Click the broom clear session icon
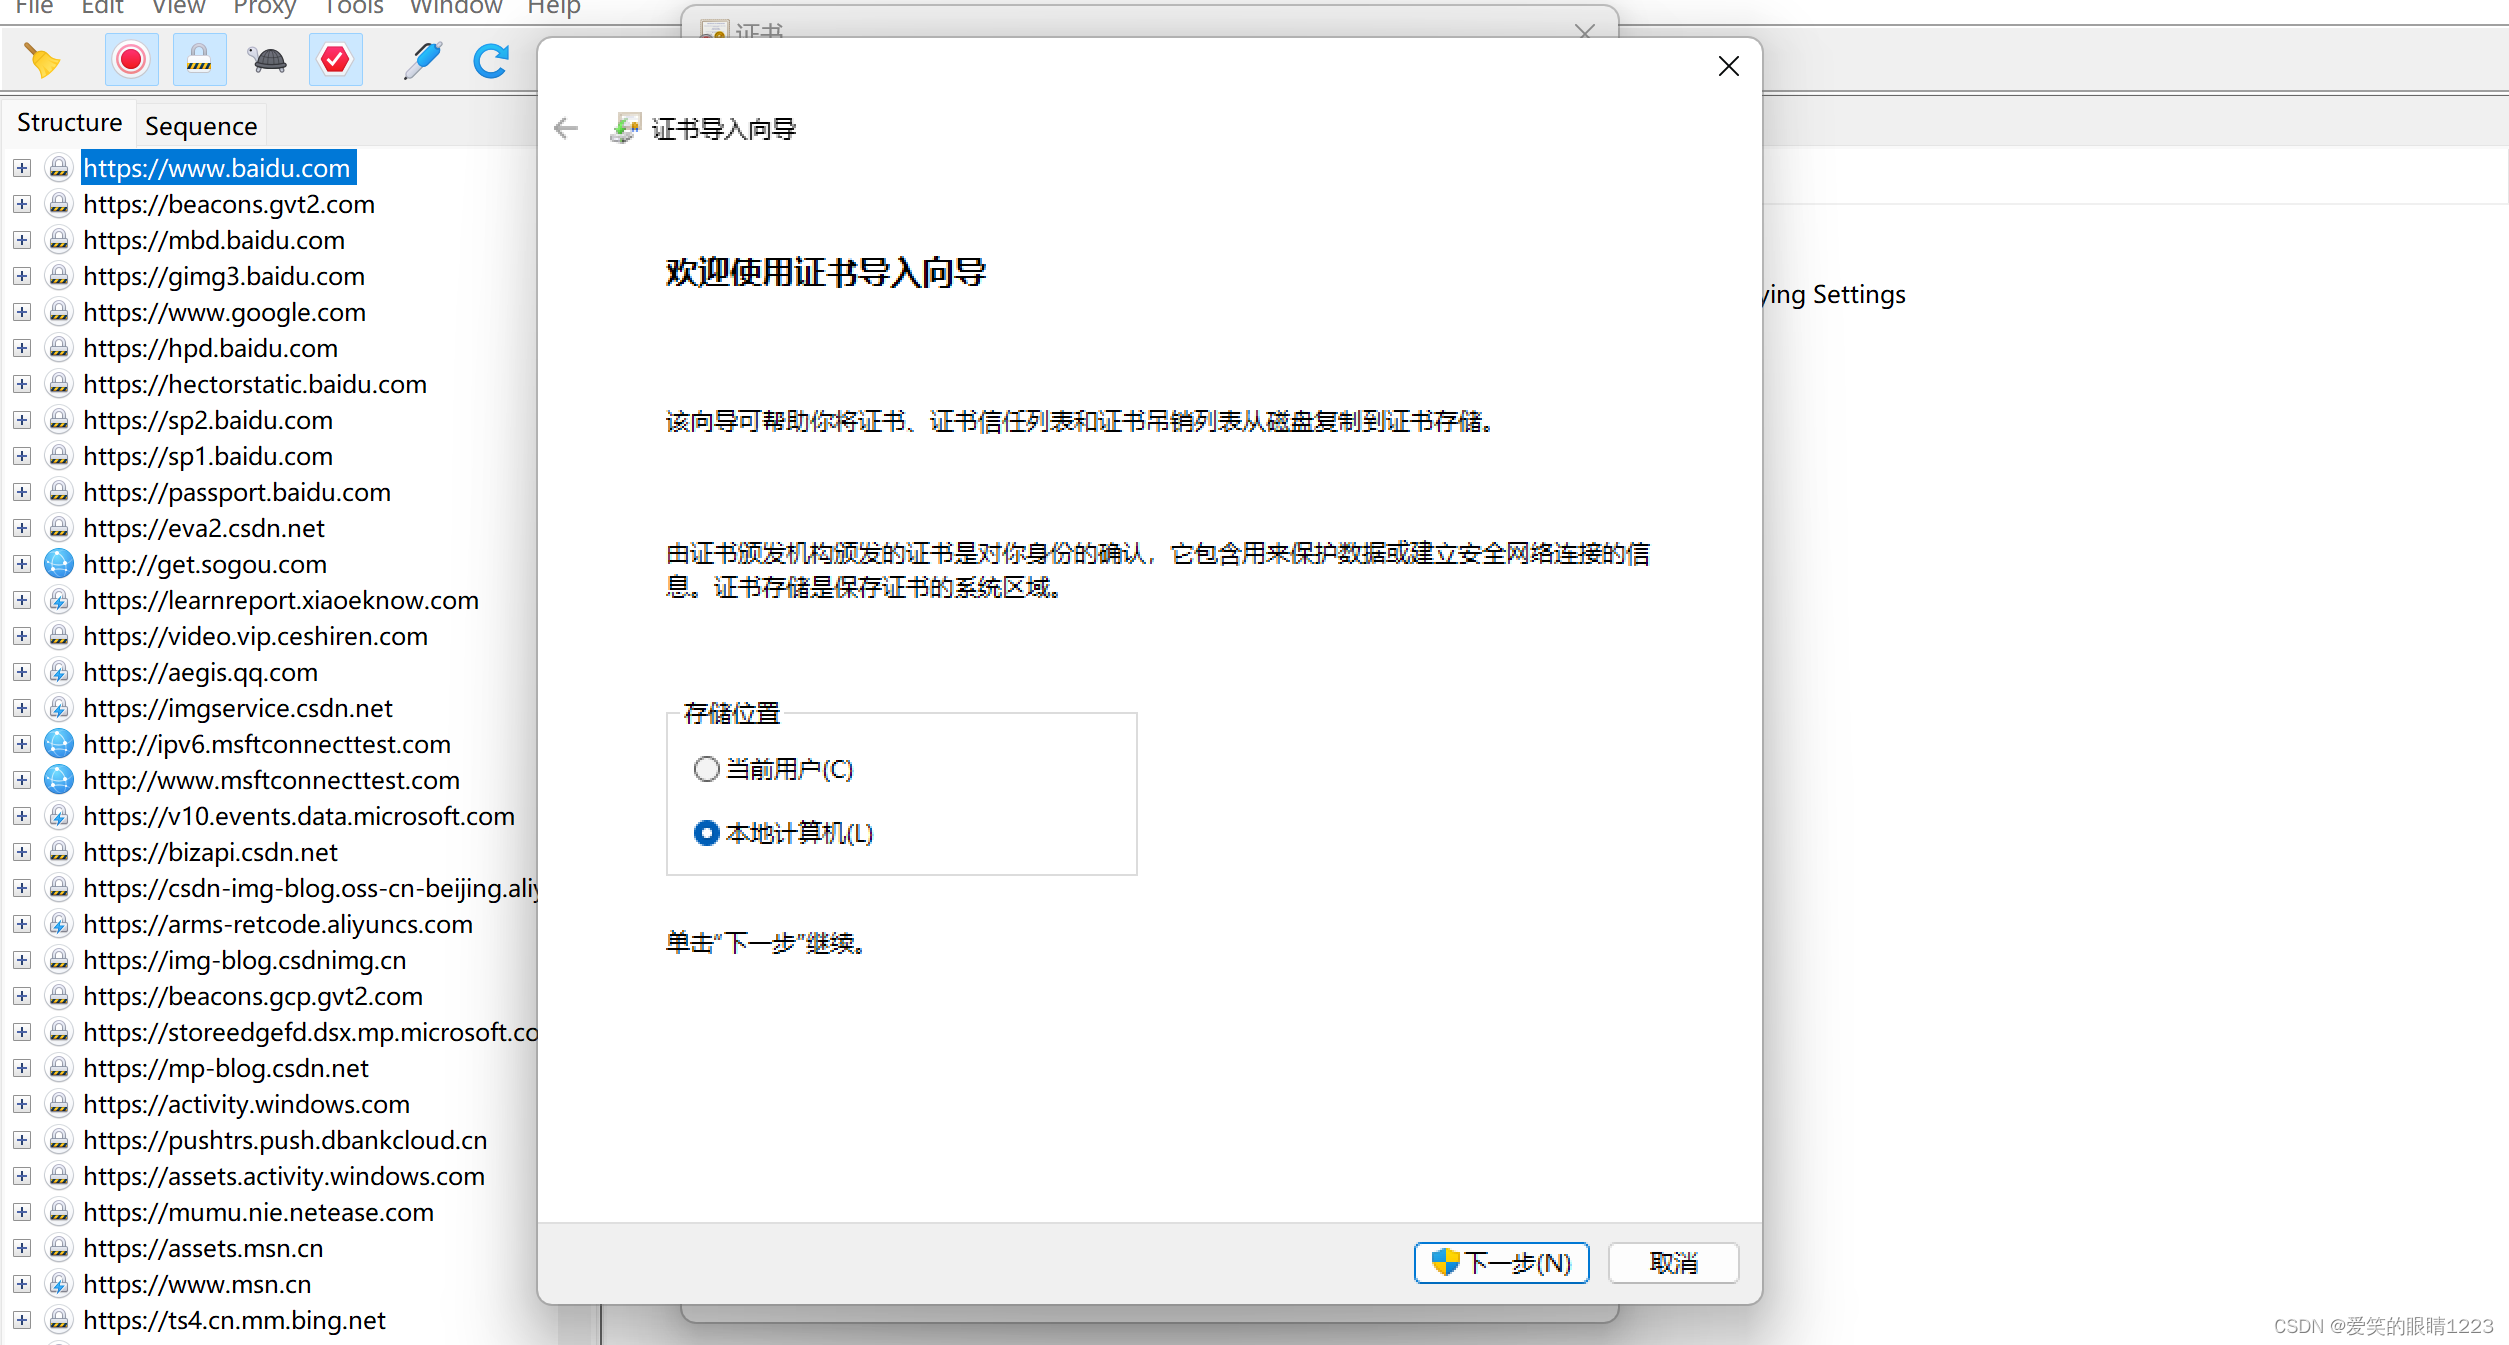This screenshot has height=1345, width=2509. (x=42, y=60)
